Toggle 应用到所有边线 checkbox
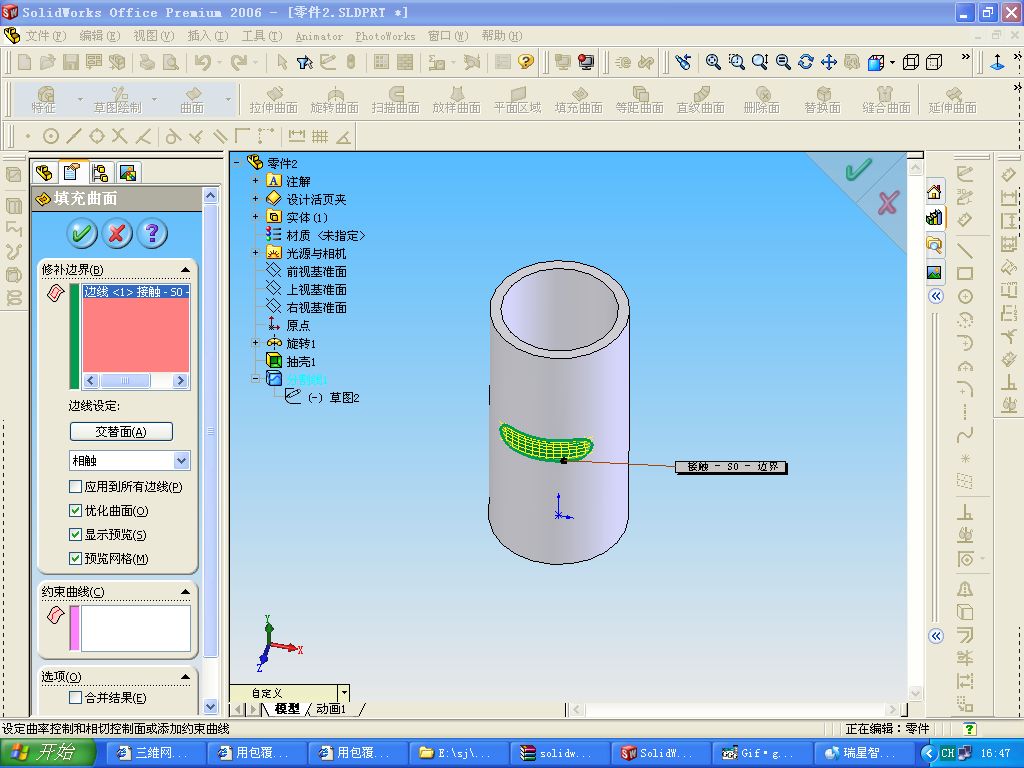 point(75,487)
